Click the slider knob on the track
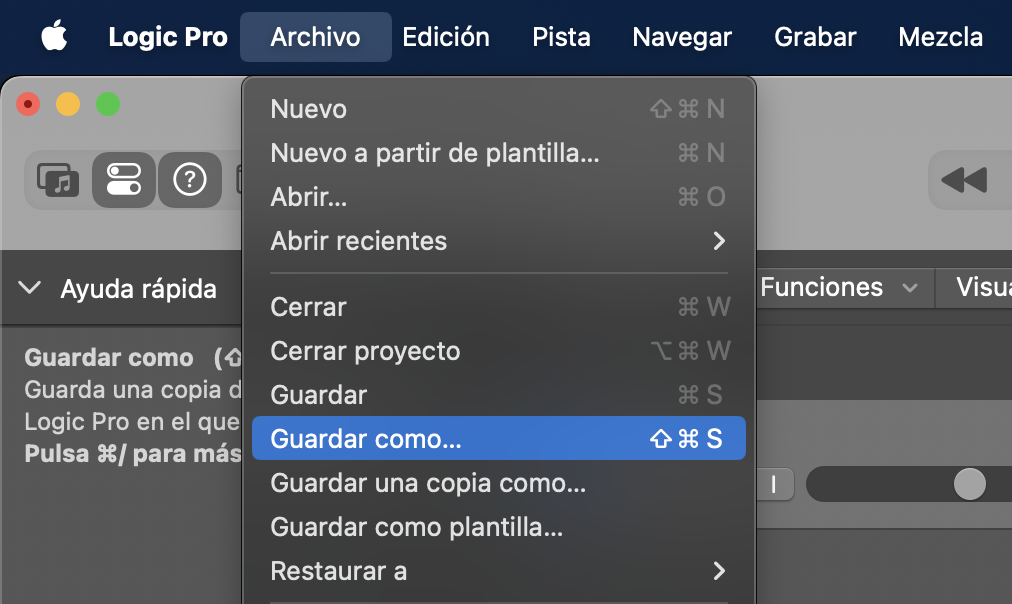Image resolution: width=1012 pixels, height=604 pixels. 968,484
